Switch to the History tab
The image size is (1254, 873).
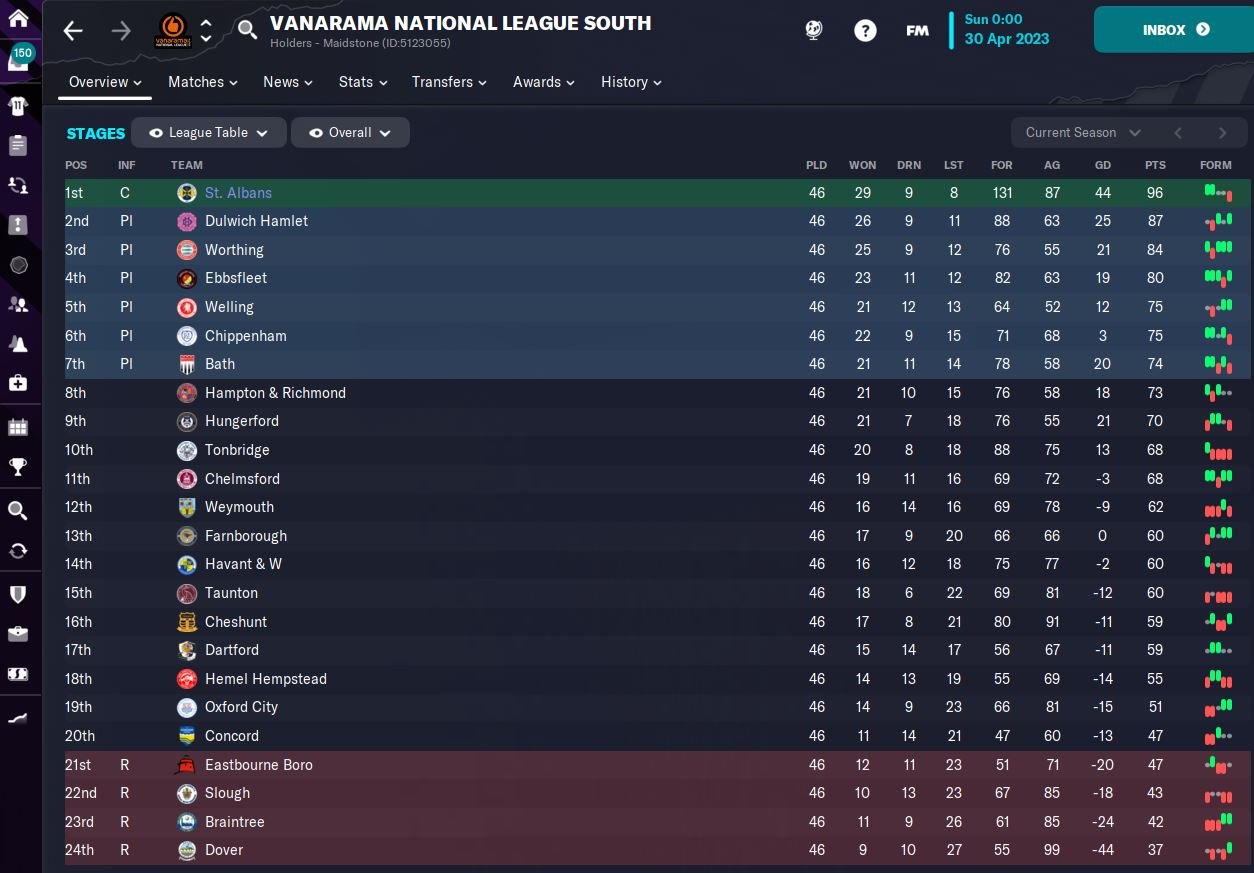point(631,82)
